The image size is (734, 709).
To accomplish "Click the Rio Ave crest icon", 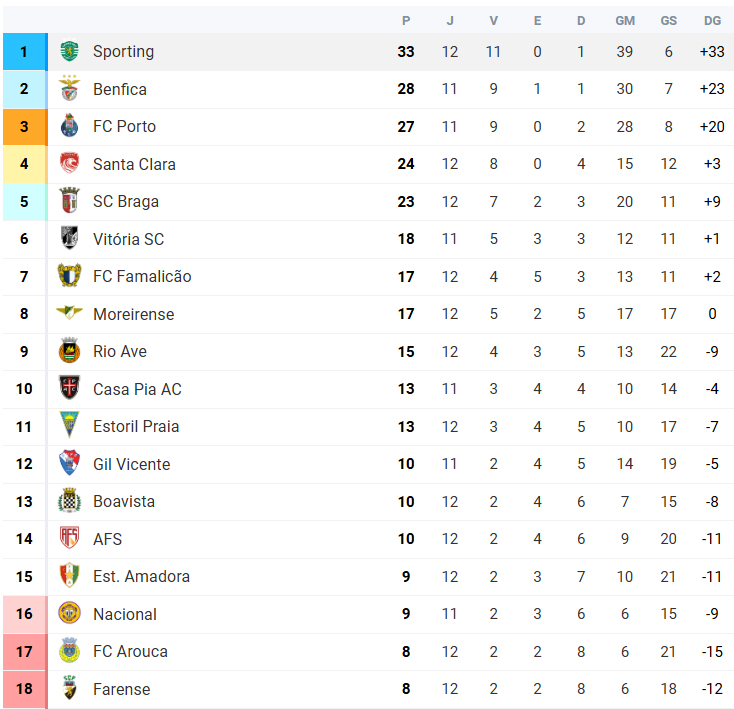I will coord(69,351).
